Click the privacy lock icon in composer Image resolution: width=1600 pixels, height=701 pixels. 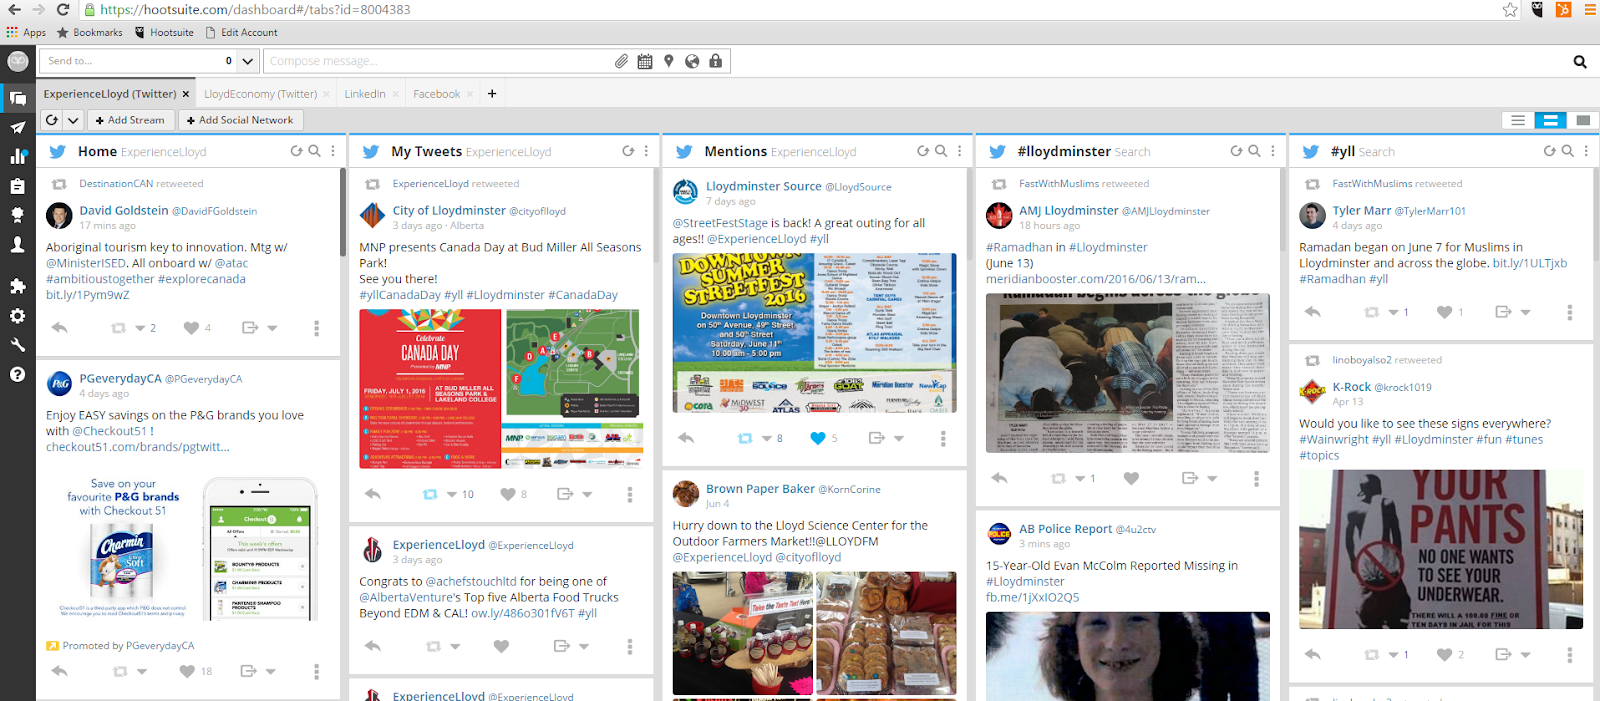click(x=715, y=61)
